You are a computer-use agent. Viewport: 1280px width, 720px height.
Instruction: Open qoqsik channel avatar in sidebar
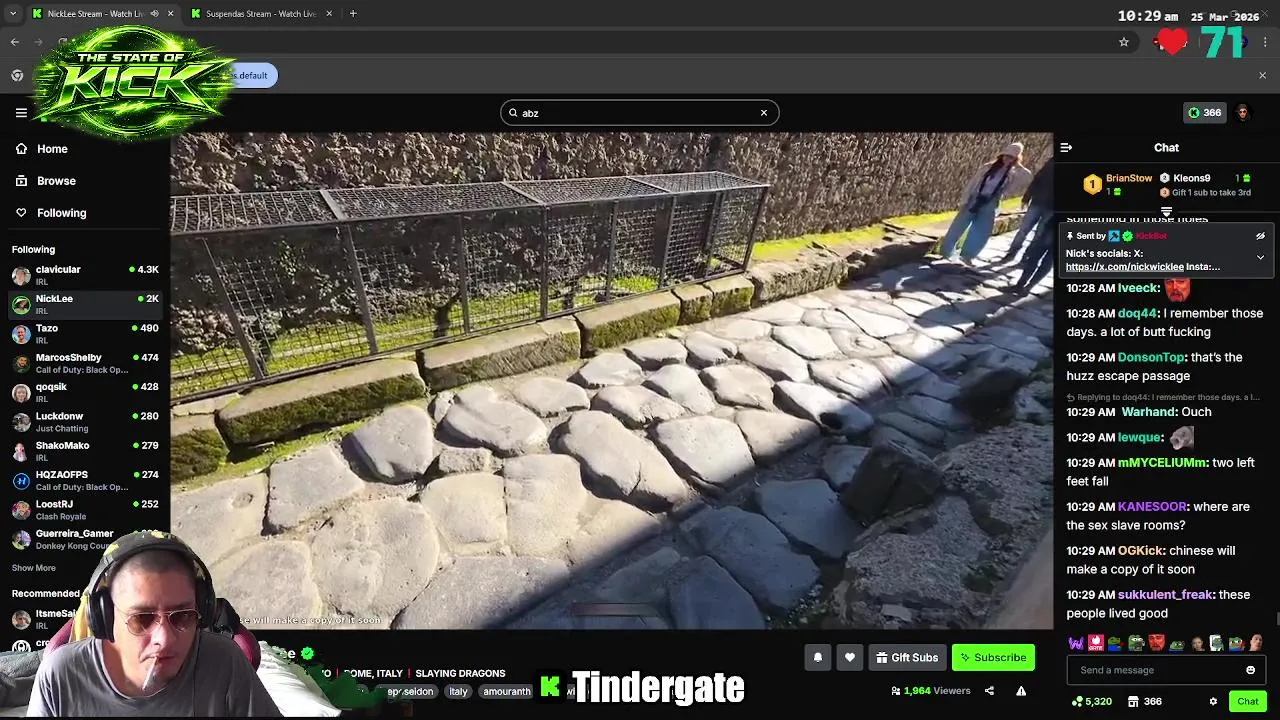pos(21,393)
